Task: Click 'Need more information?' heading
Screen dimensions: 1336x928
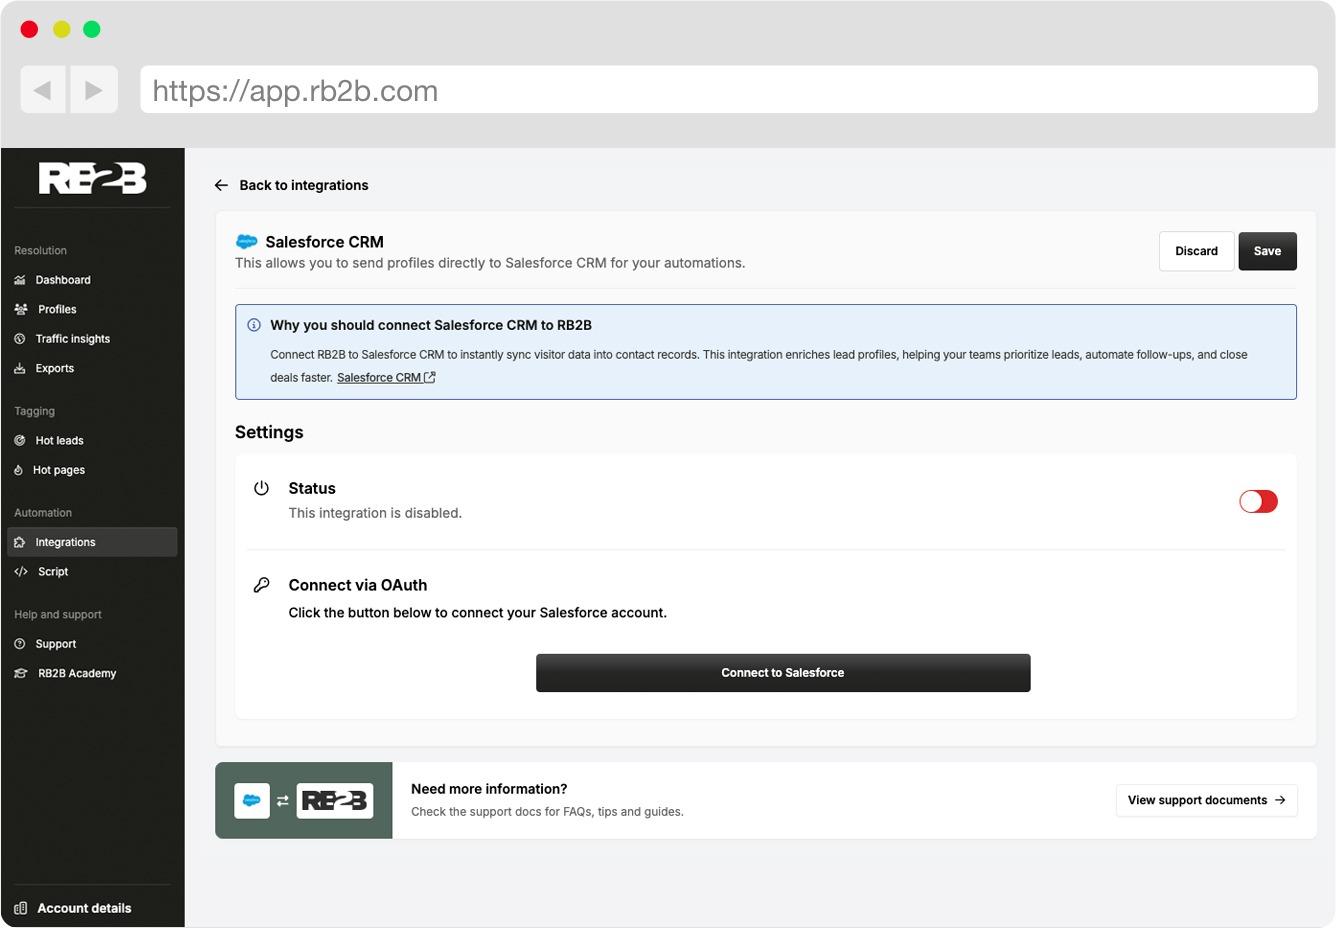Action: [x=489, y=789]
